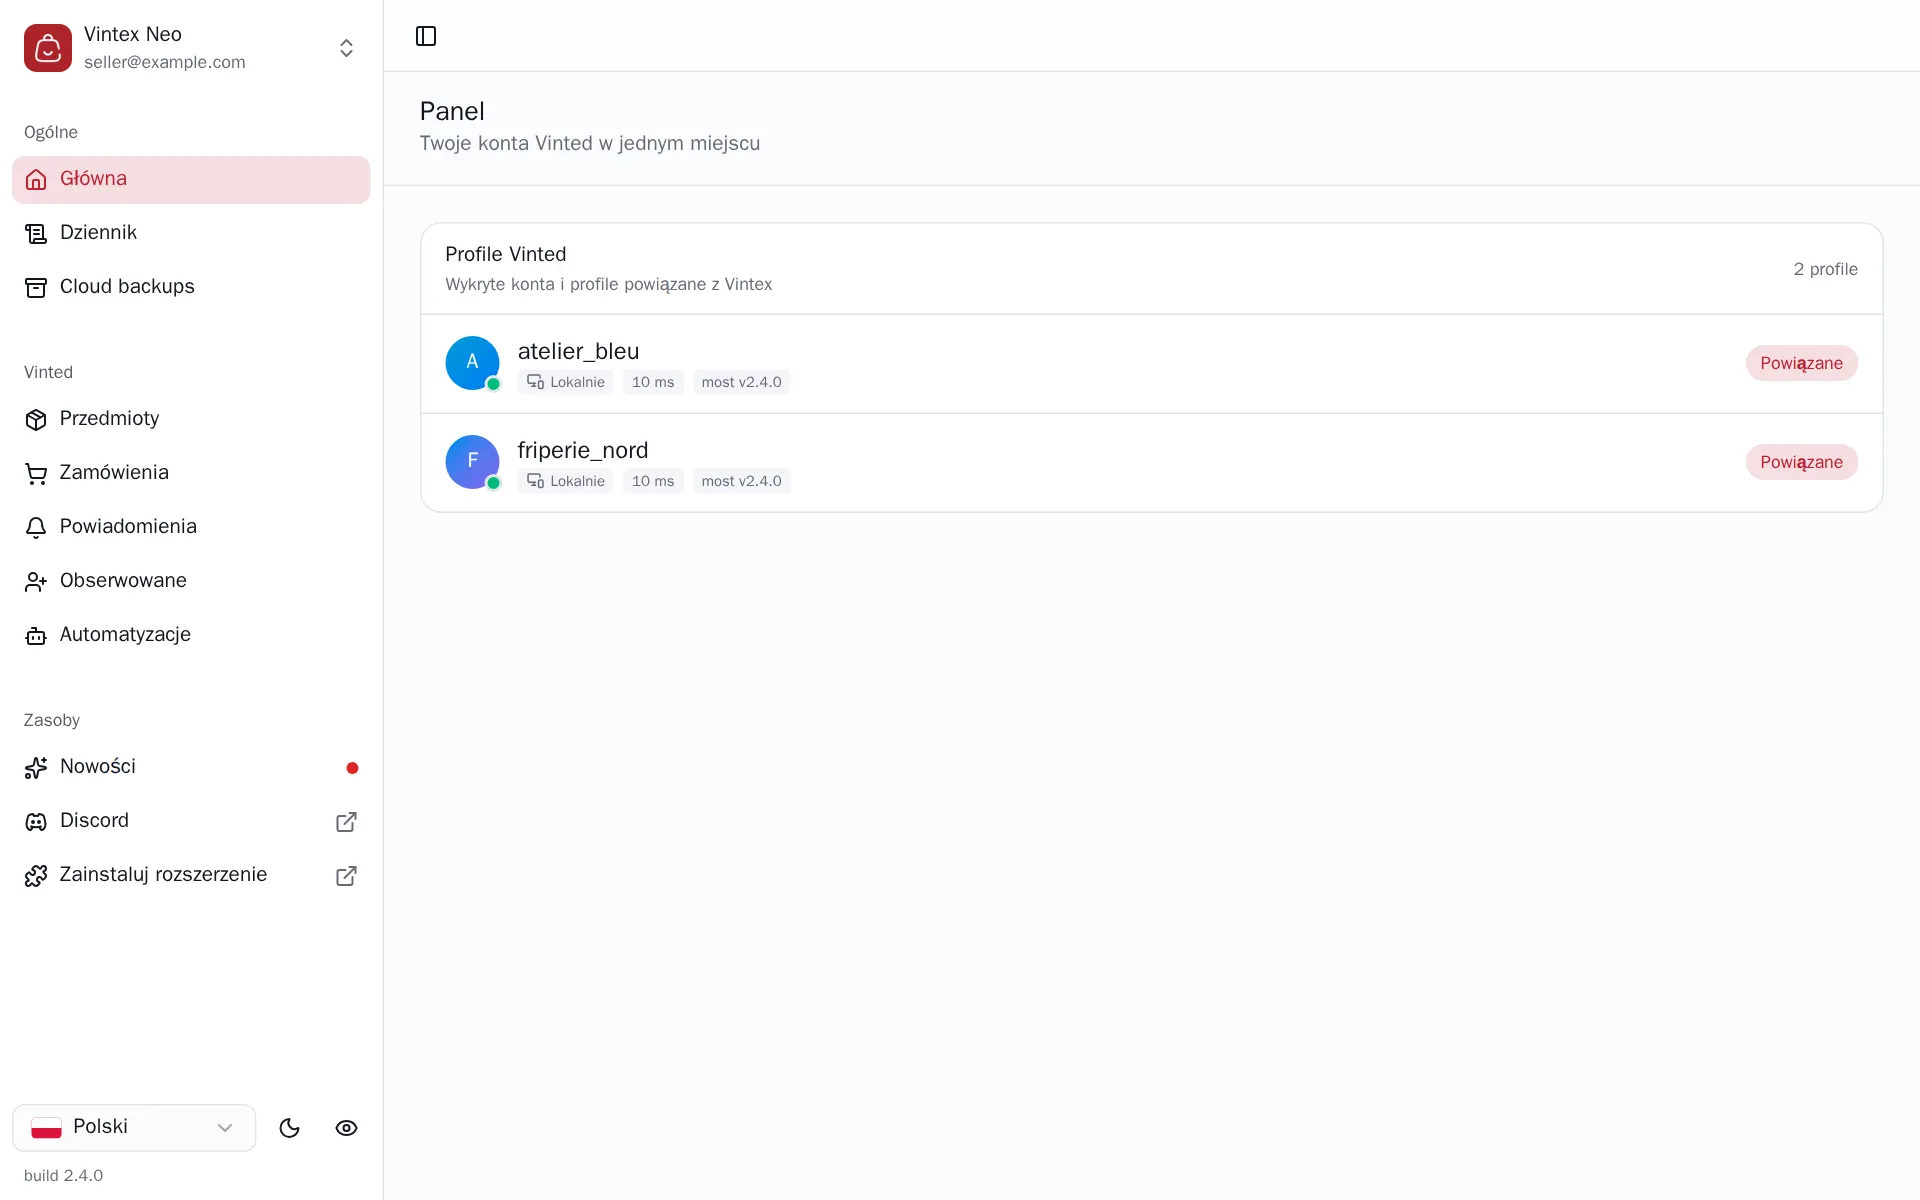Click the 2 profile count label

click(x=1825, y=269)
